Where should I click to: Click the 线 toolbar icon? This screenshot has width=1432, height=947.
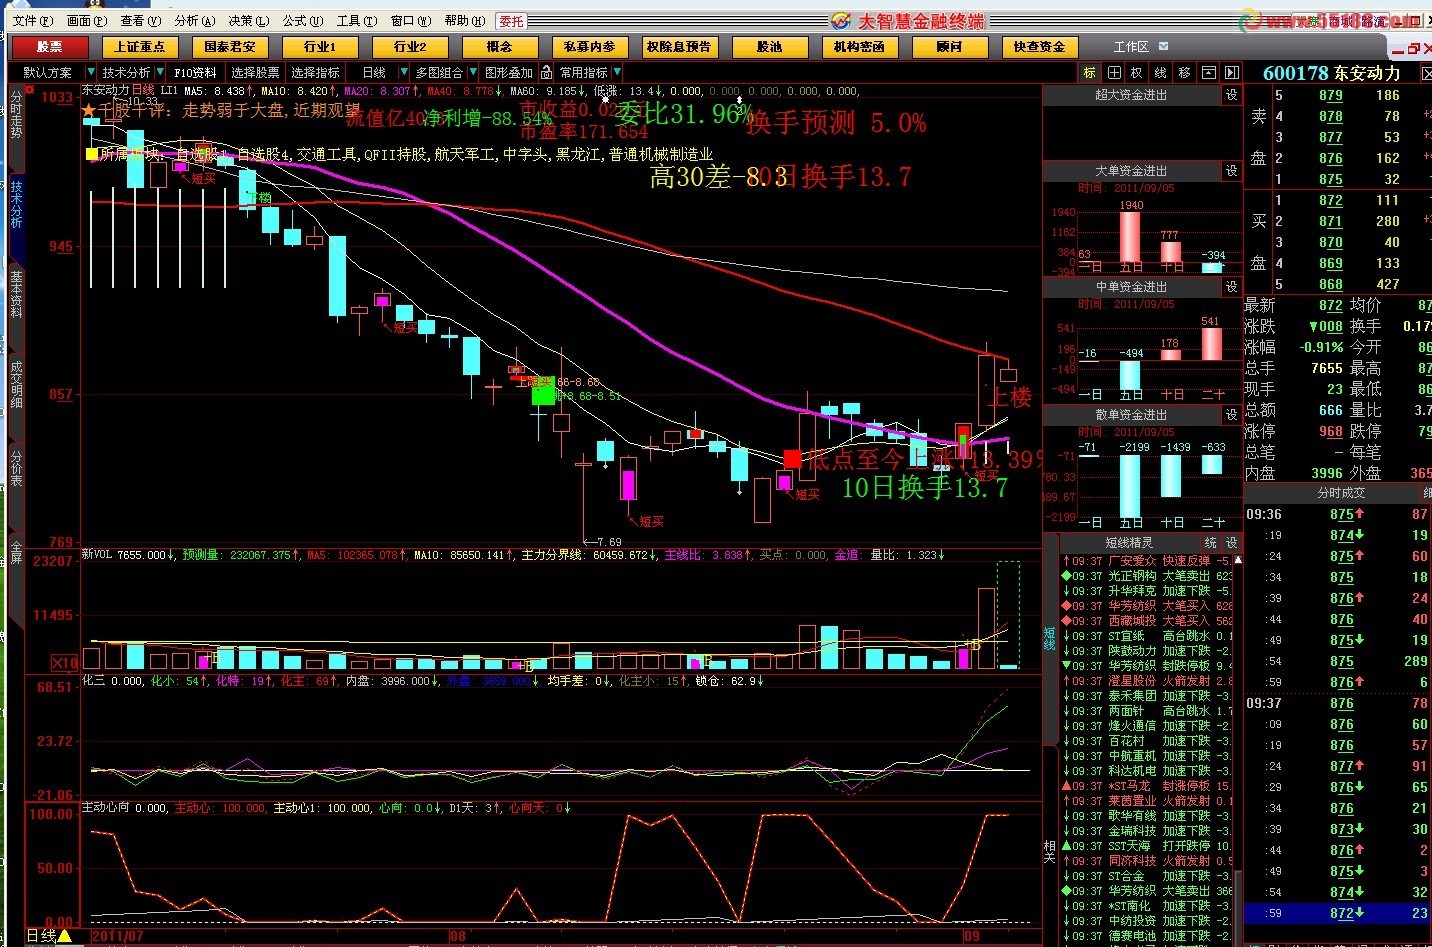tap(1161, 73)
